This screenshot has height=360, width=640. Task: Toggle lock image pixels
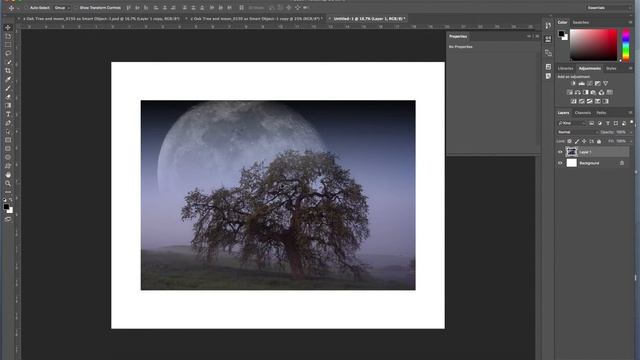click(x=577, y=141)
